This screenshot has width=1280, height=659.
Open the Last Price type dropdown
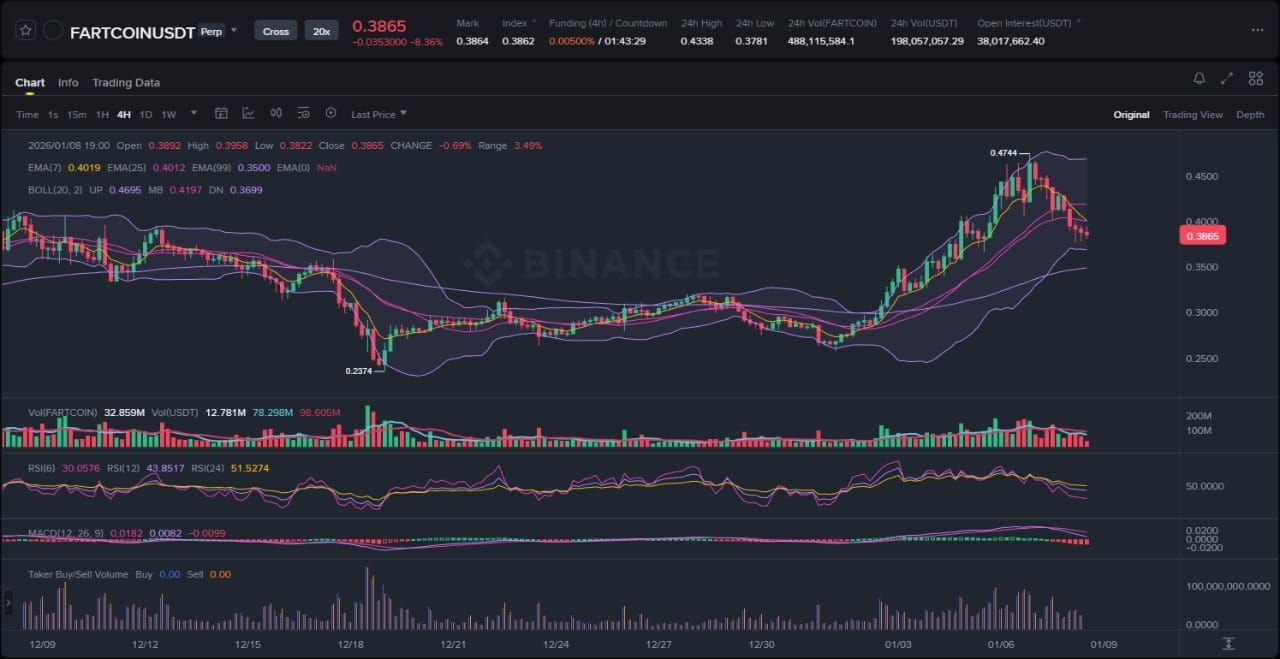(x=379, y=114)
